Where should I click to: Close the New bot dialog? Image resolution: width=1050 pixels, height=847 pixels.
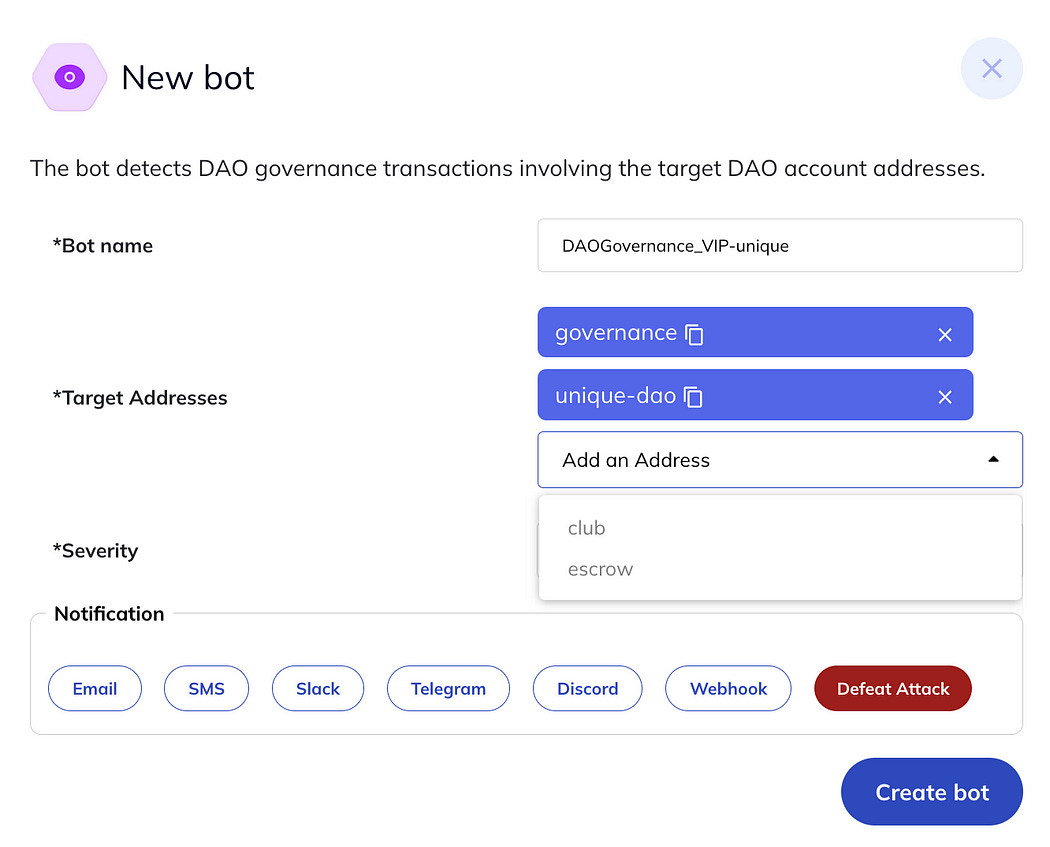point(991,68)
